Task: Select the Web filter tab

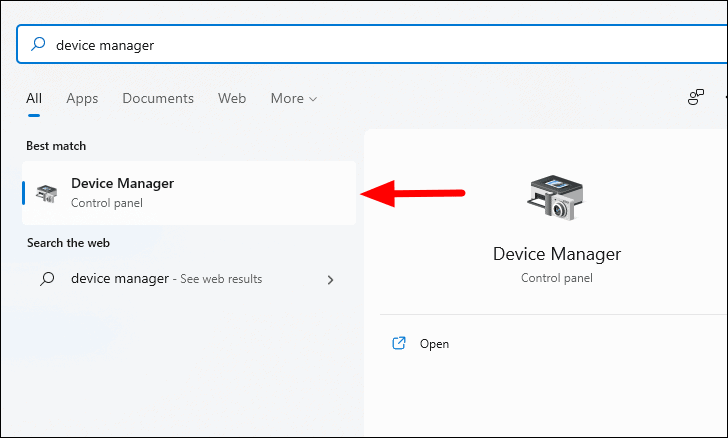Action: point(232,98)
